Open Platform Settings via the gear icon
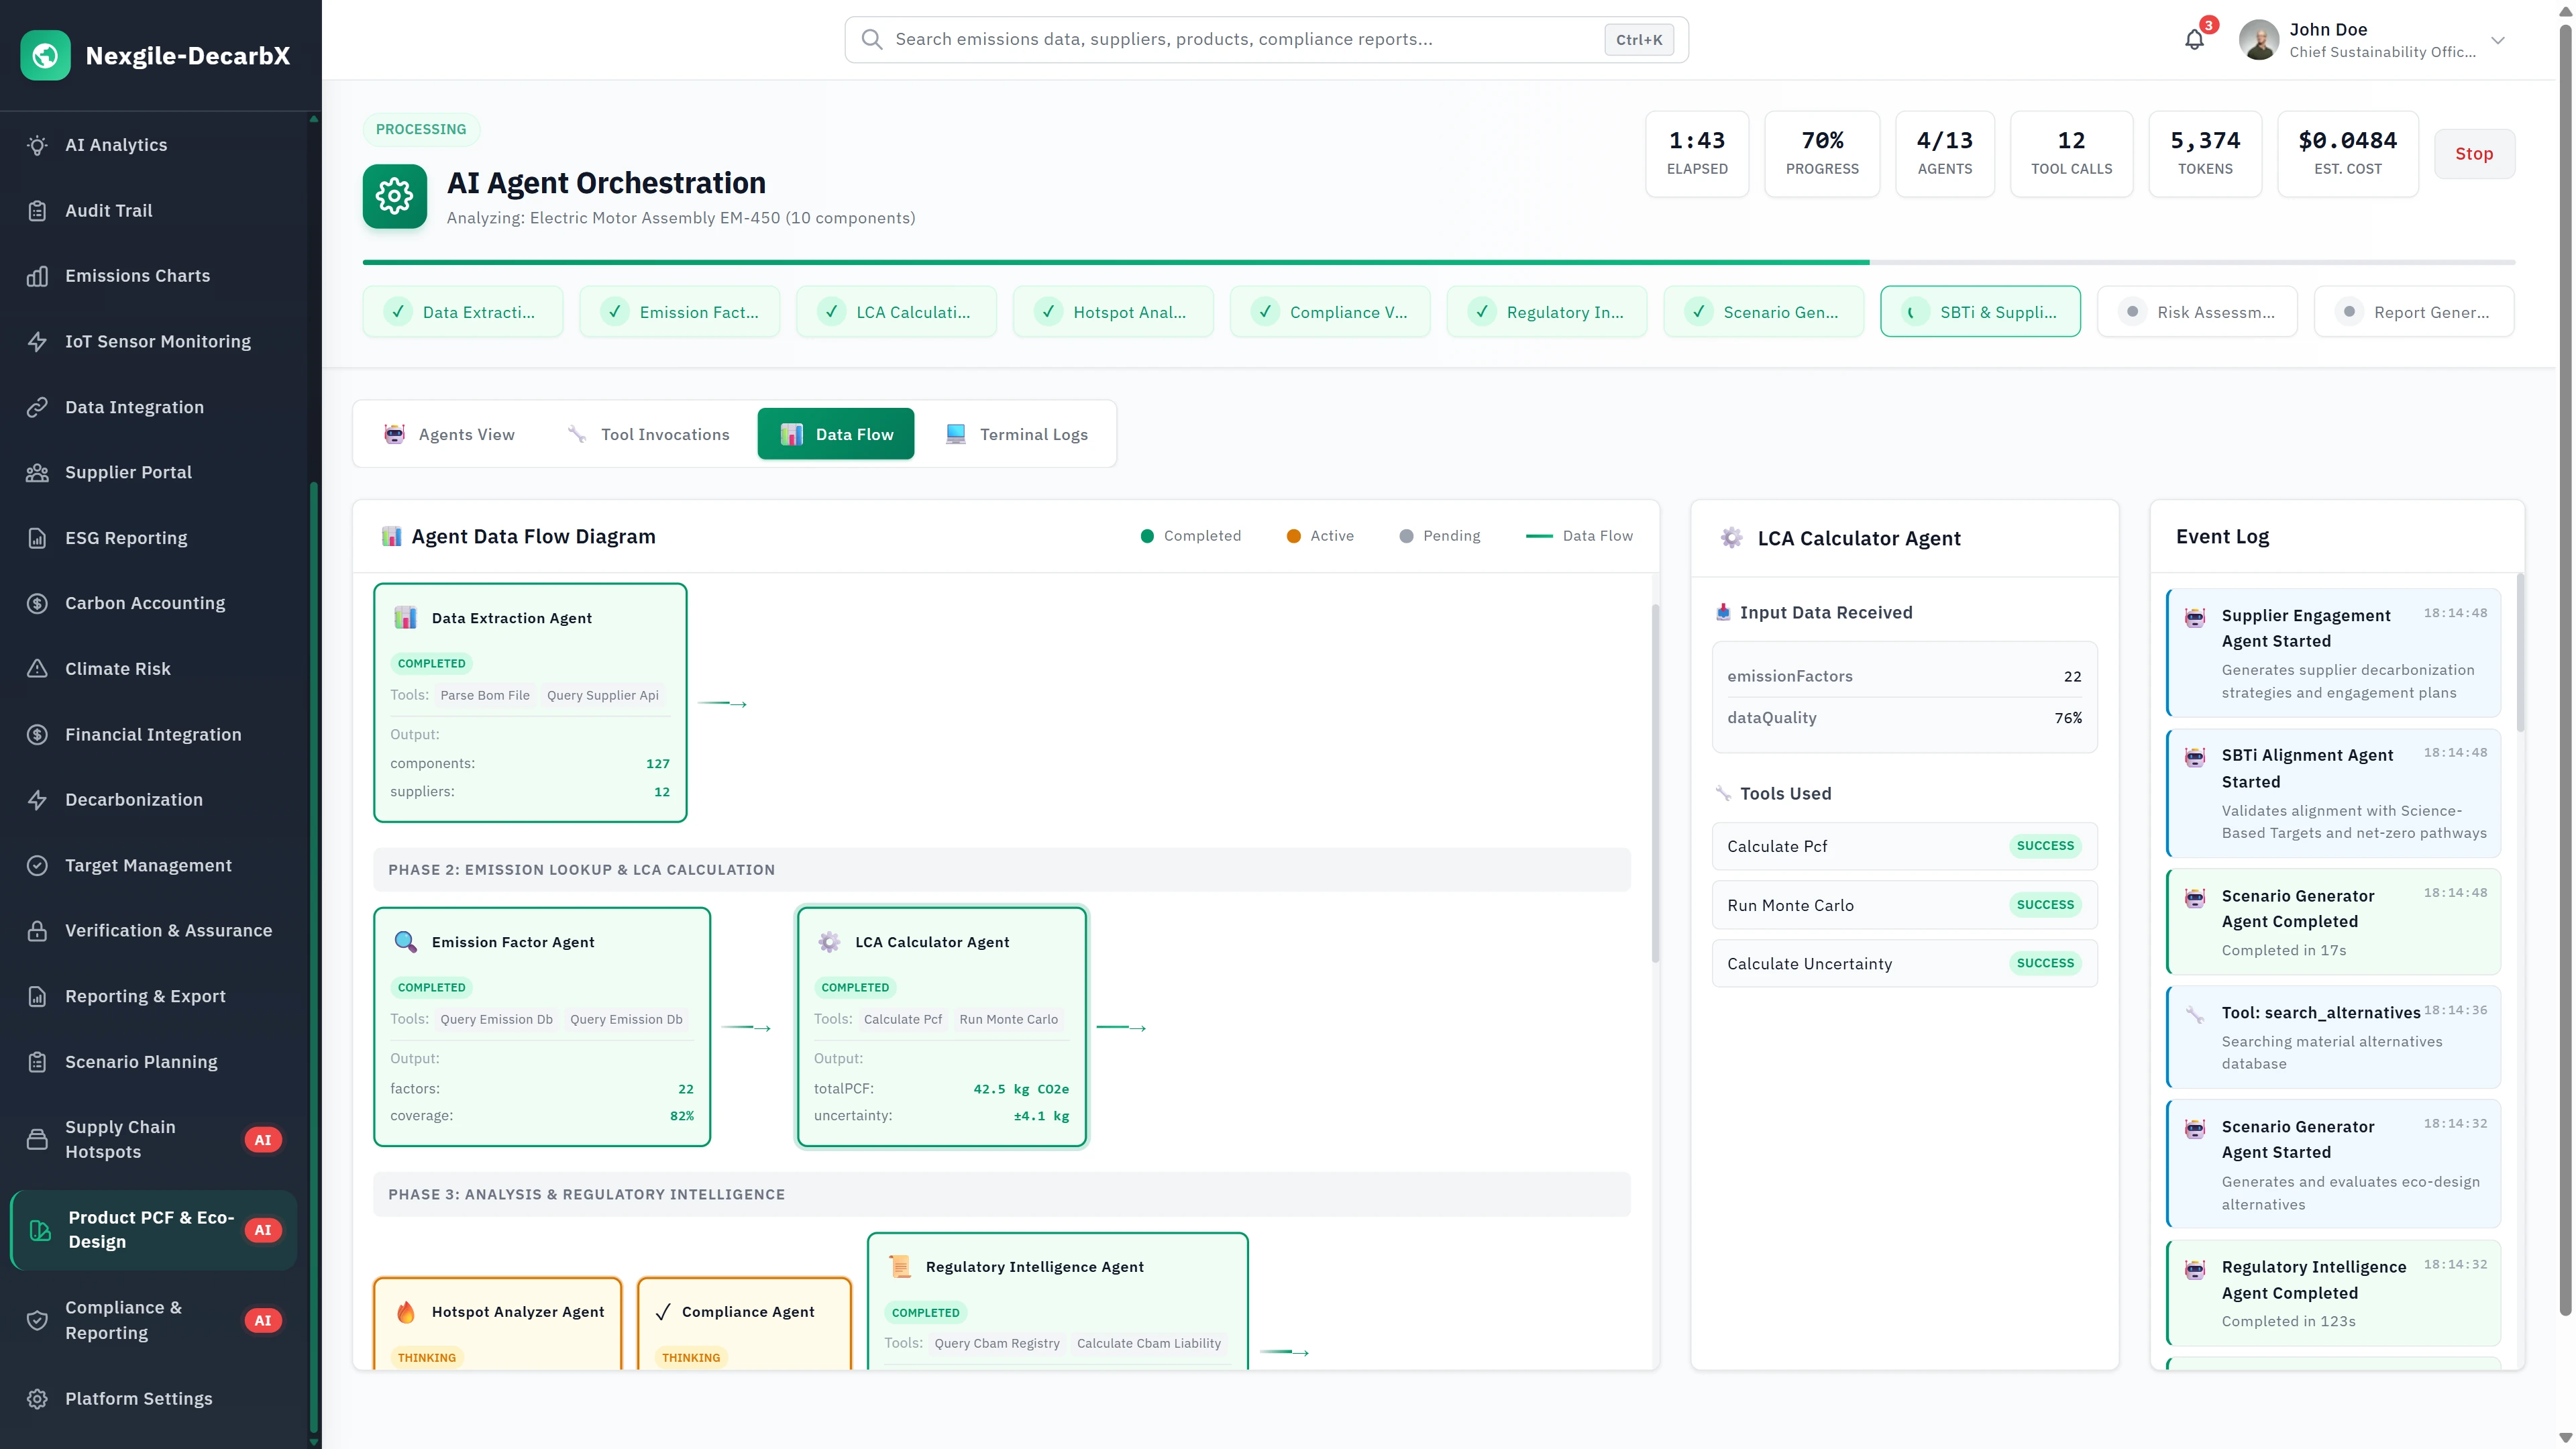Image resolution: width=2576 pixels, height=1449 pixels. [x=37, y=1398]
